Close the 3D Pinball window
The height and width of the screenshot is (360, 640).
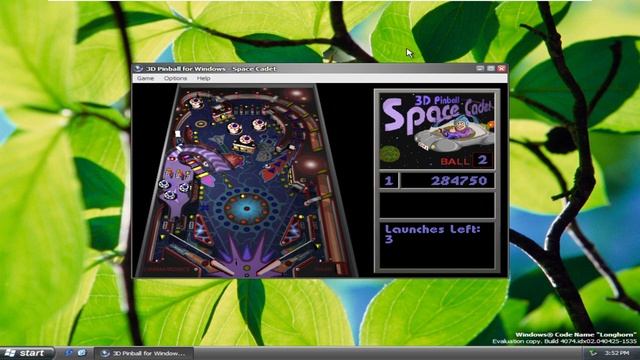click(x=502, y=68)
